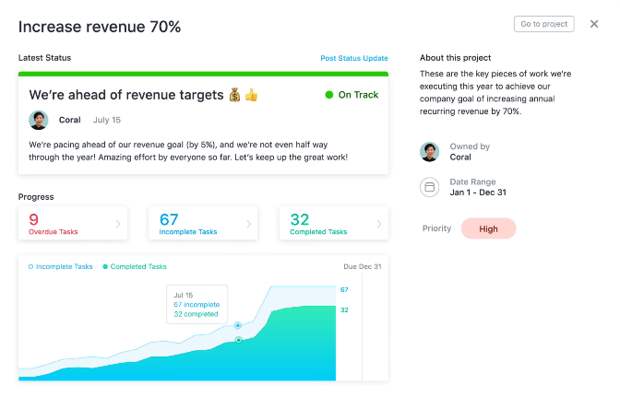Click the Completed Tasks legend dot

(x=105, y=267)
